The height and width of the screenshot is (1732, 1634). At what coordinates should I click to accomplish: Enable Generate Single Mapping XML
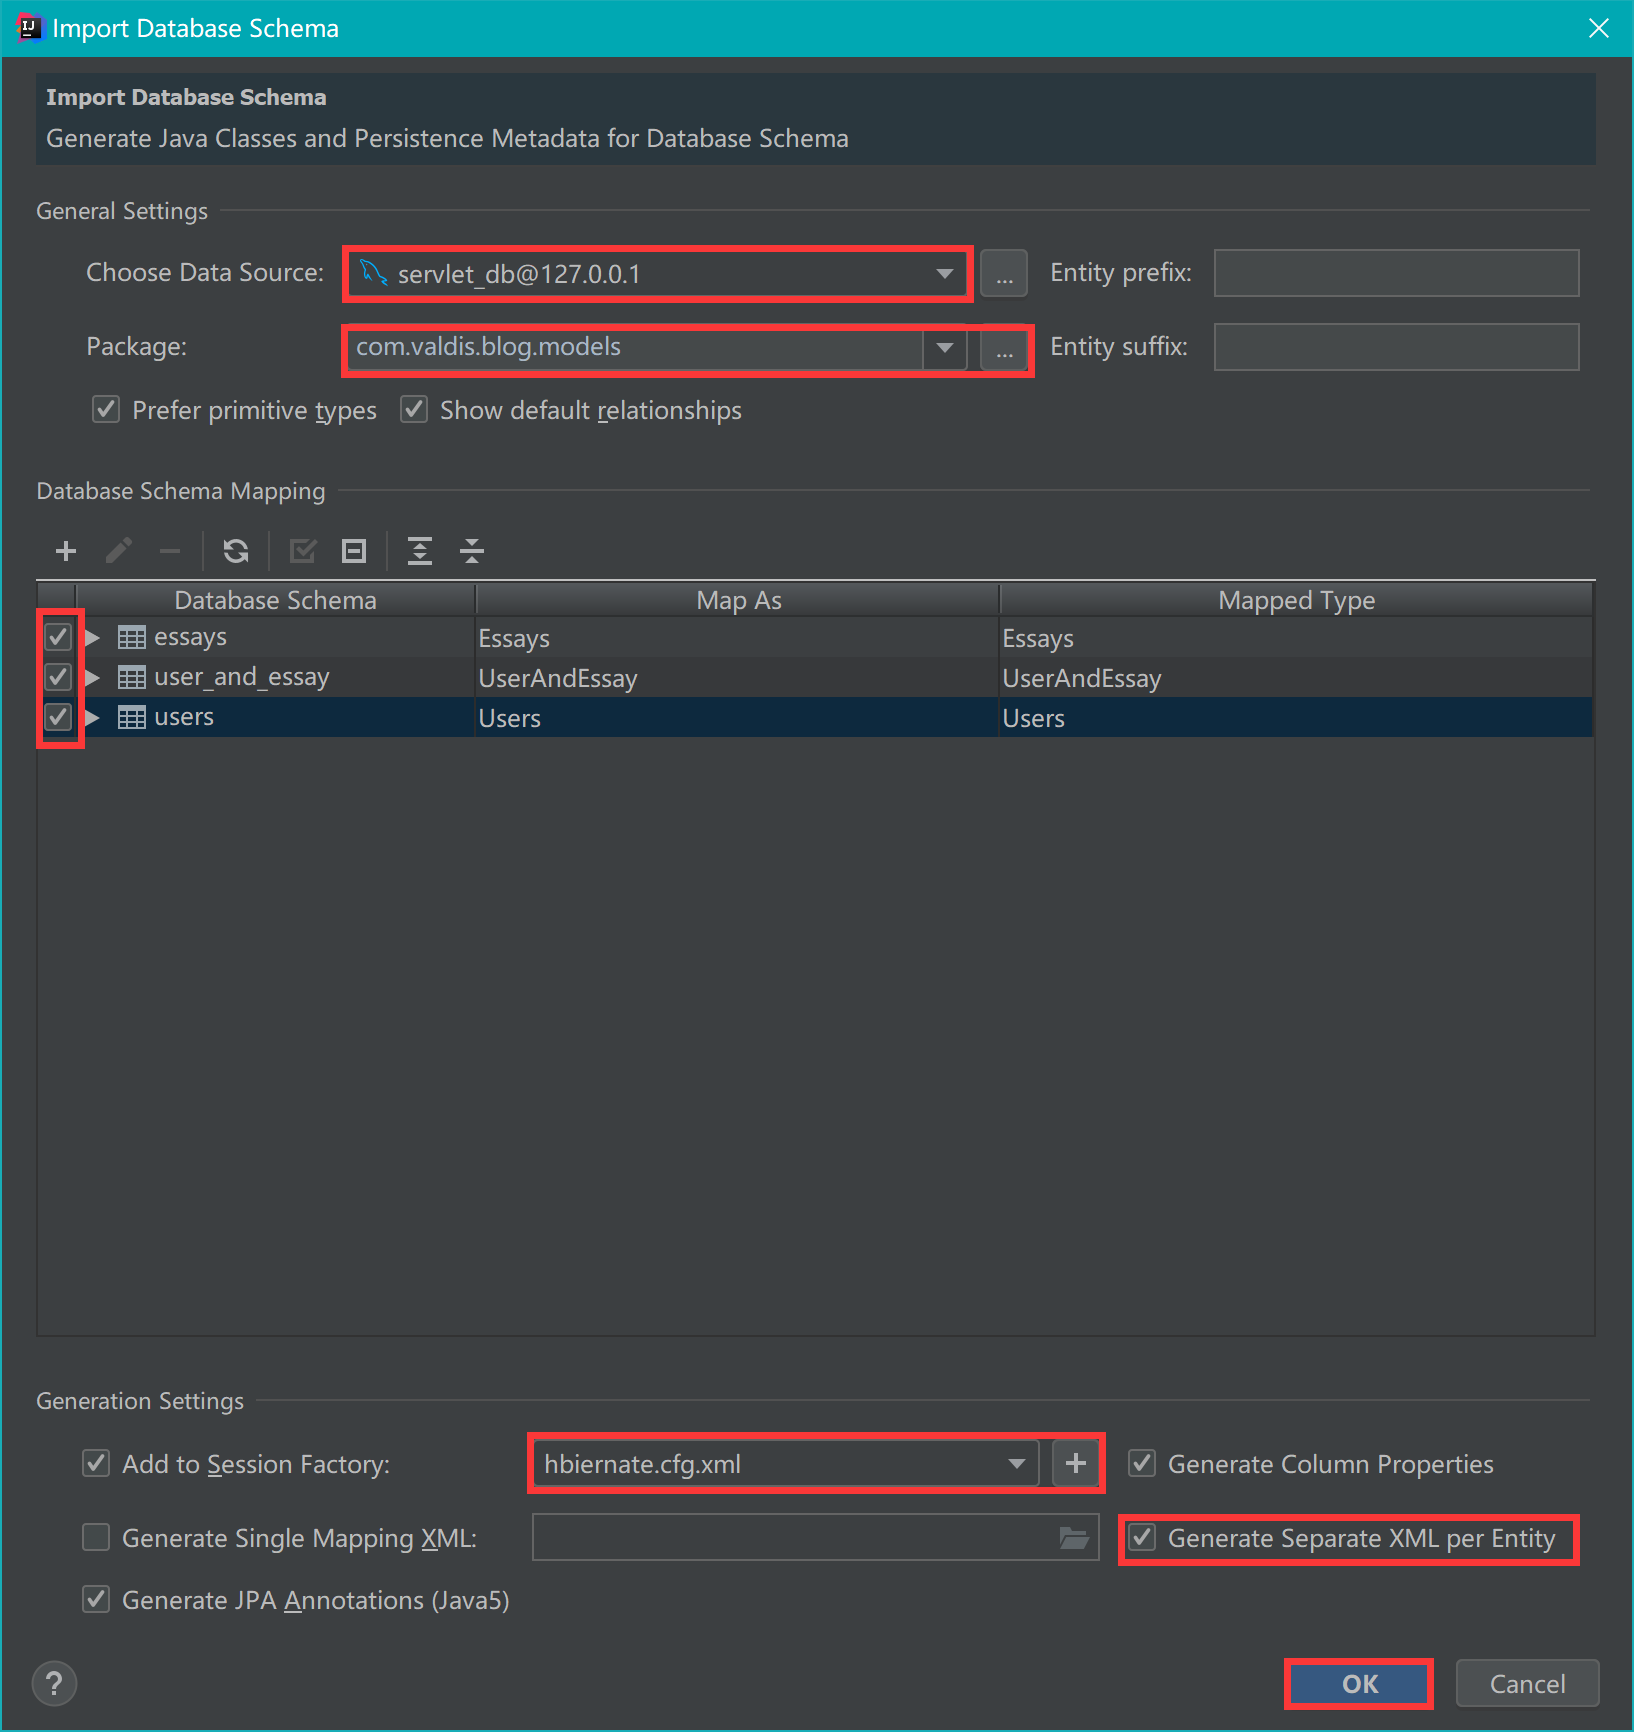95,1538
